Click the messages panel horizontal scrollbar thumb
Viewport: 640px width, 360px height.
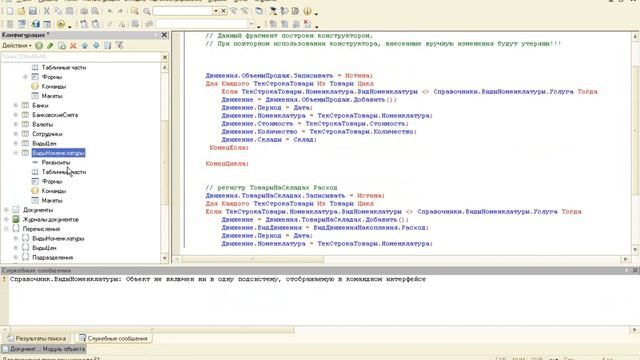pos(152,329)
